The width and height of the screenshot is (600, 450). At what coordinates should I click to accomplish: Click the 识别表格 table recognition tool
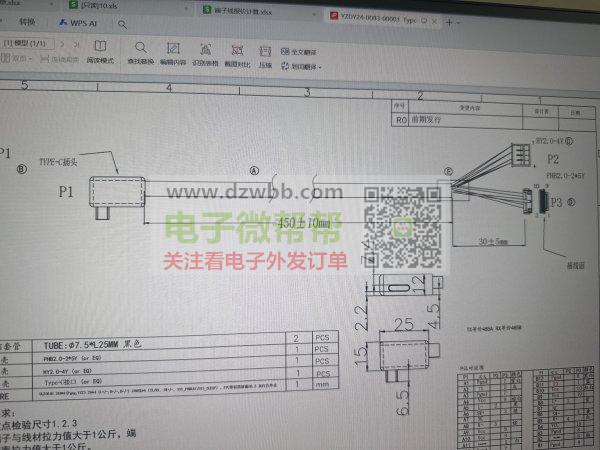[205, 55]
